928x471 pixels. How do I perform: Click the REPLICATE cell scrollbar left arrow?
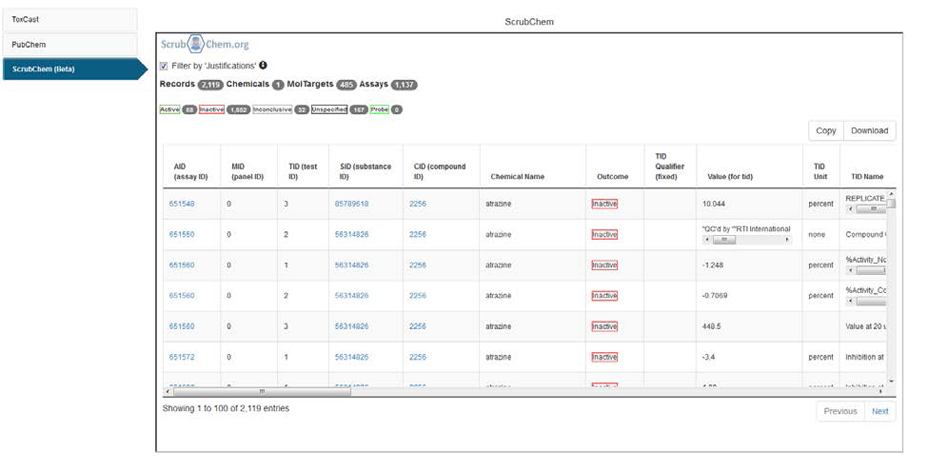click(850, 209)
